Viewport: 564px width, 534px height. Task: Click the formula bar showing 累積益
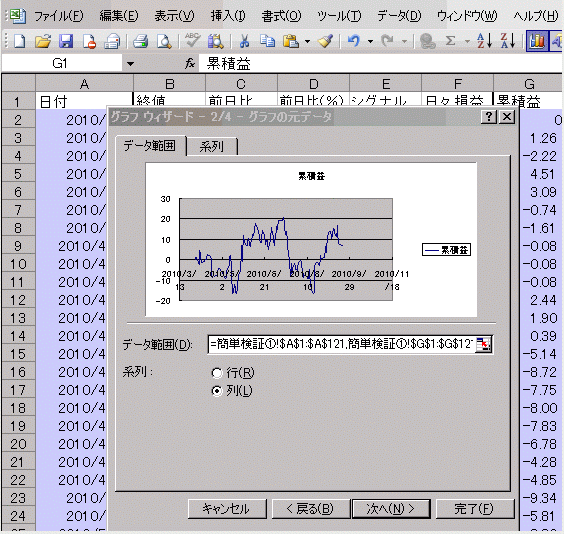point(381,64)
